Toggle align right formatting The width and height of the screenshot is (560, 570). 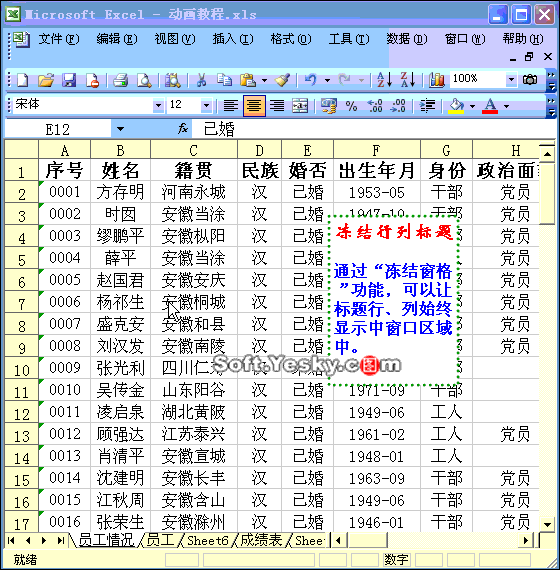[x=277, y=106]
